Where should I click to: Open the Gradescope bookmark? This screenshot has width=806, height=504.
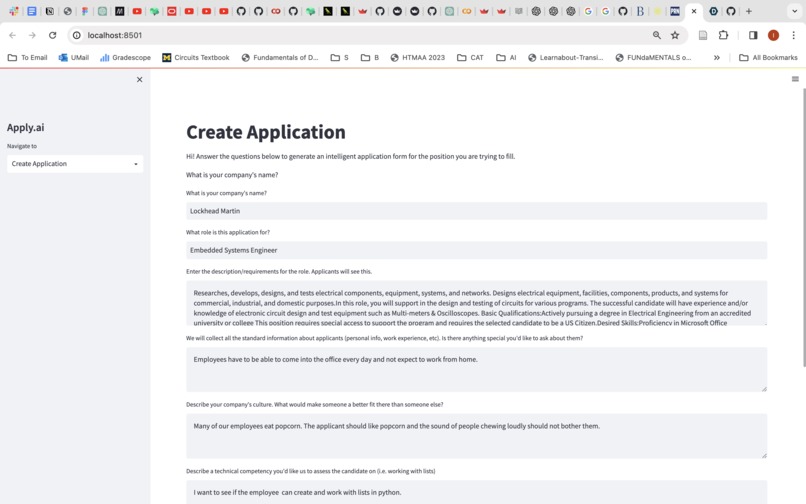click(125, 58)
